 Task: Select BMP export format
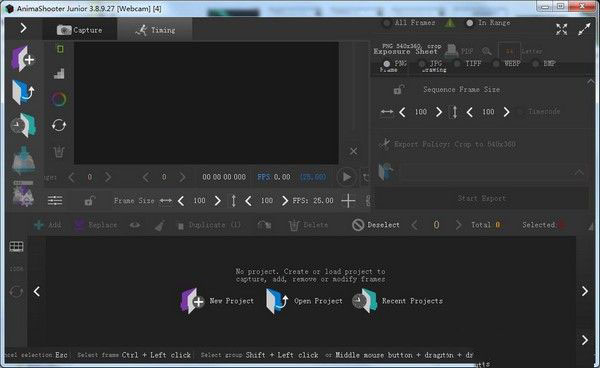coord(536,64)
